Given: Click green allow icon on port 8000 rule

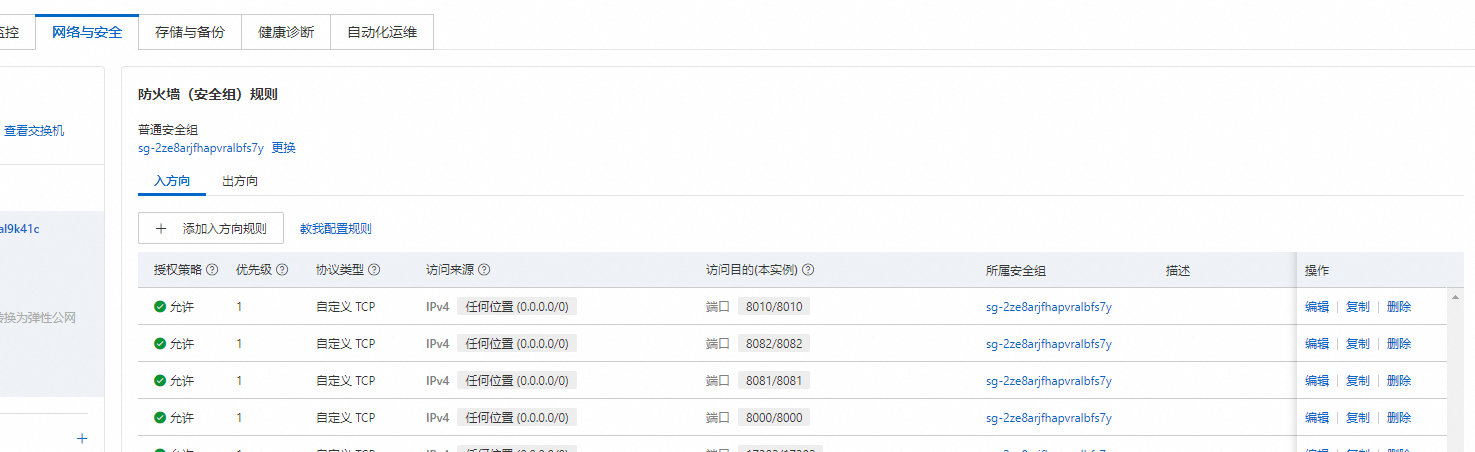Looking at the screenshot, I should click(x=160, y=418).
